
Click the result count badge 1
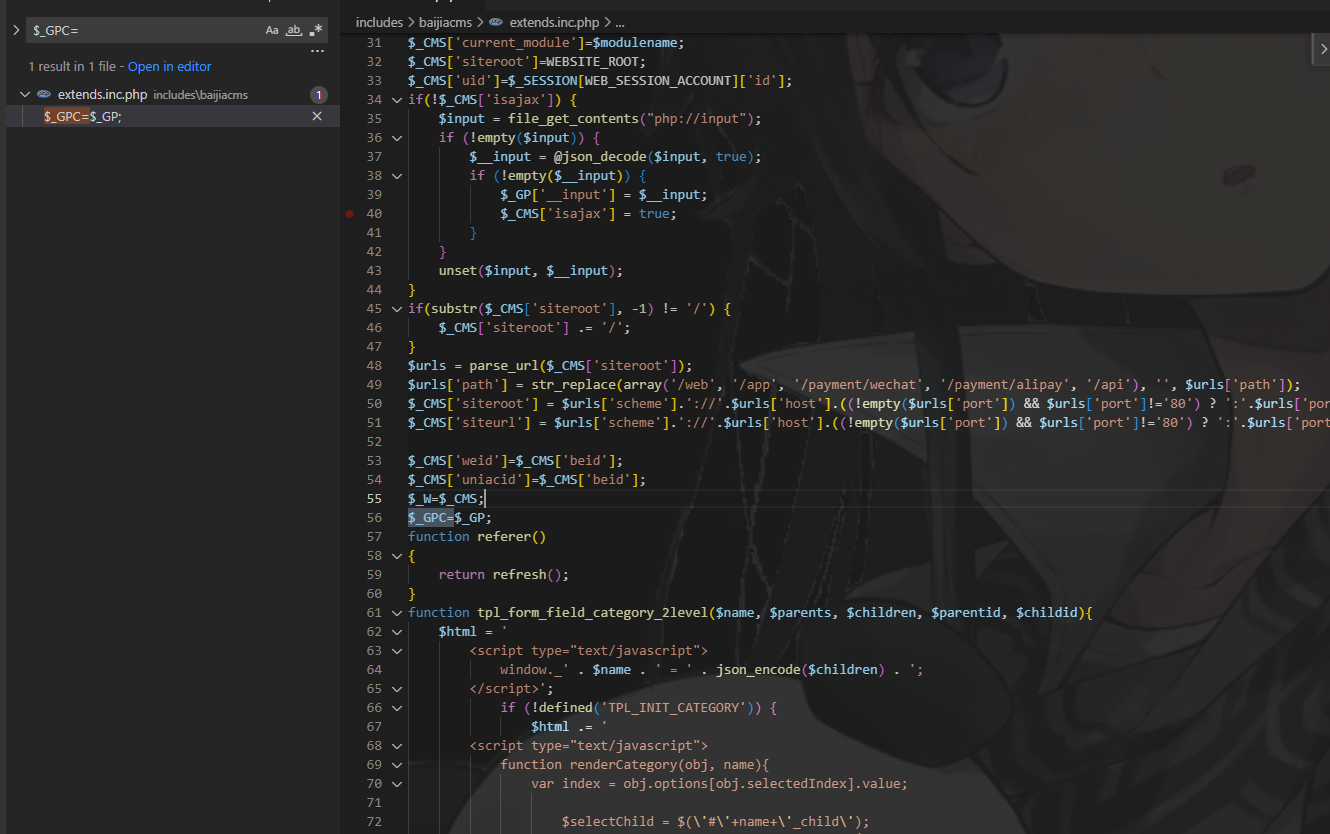pos(319,95)
